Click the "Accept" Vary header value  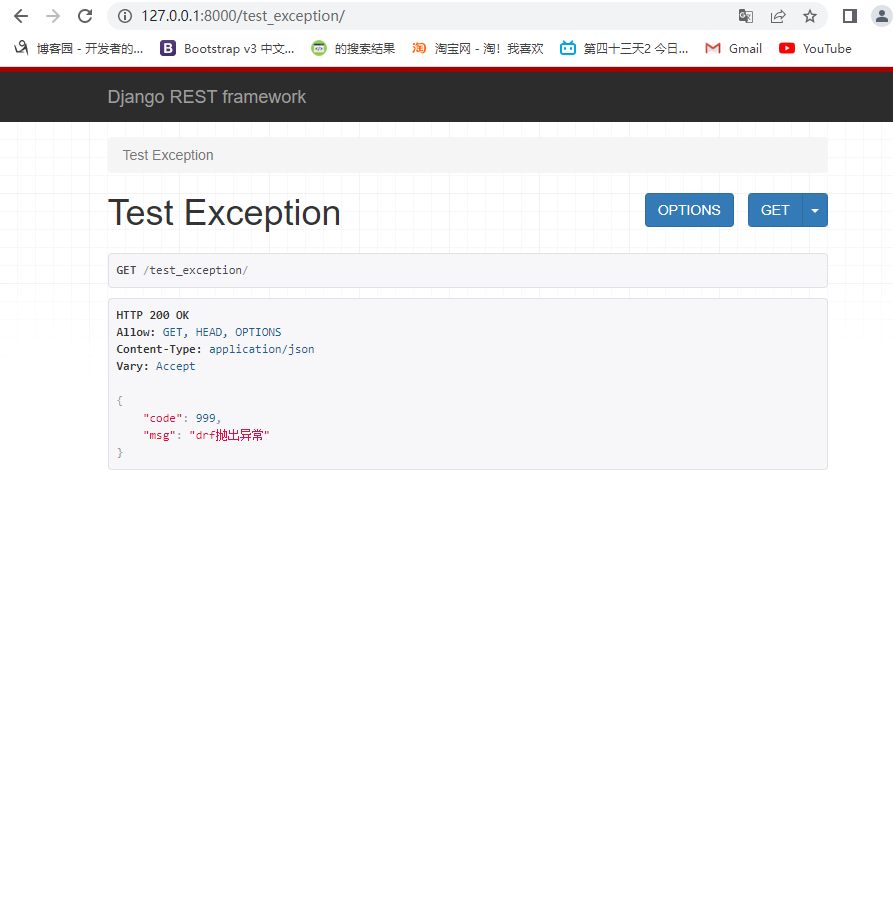175,366
